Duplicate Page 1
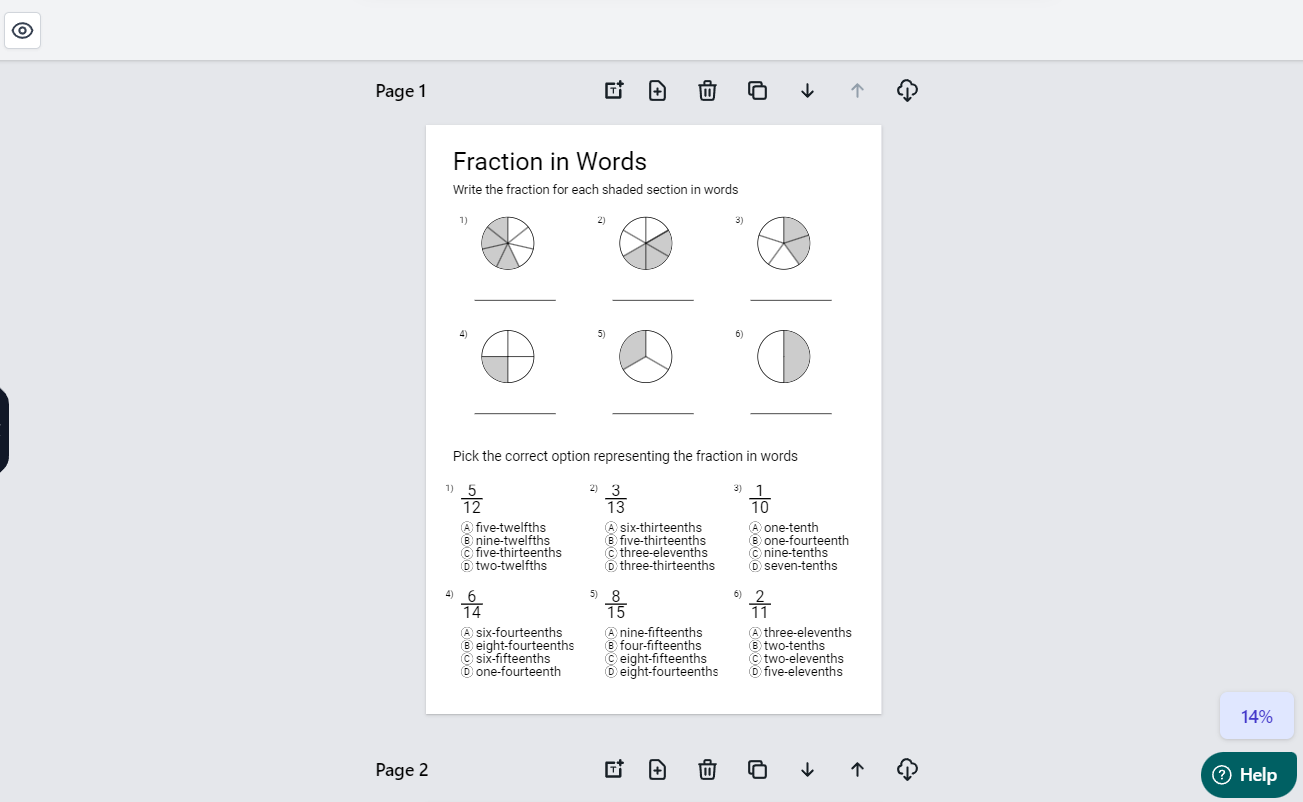 [x=757, y=90]
